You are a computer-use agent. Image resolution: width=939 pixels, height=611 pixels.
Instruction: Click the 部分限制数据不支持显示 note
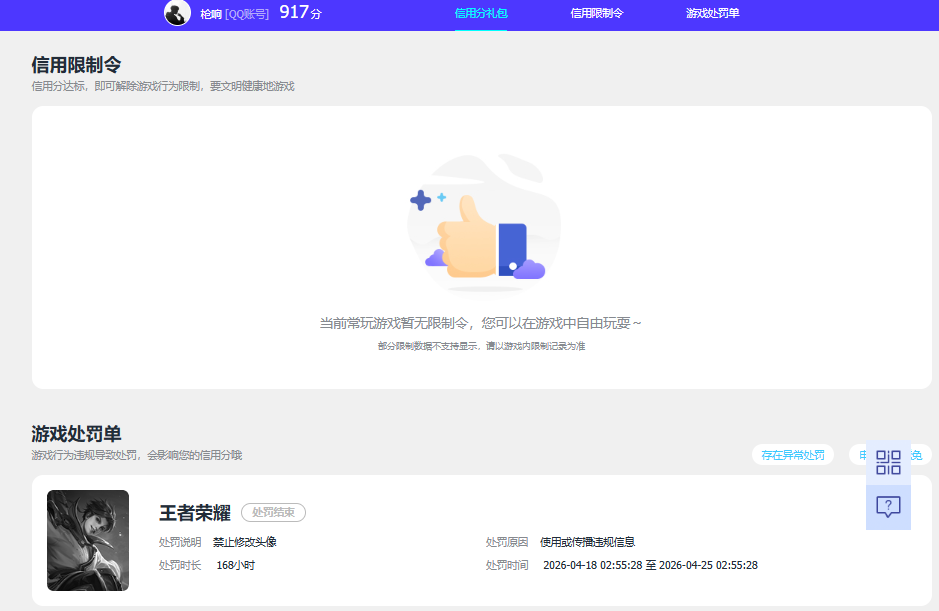pyautogui.click(x=481, y=346)
